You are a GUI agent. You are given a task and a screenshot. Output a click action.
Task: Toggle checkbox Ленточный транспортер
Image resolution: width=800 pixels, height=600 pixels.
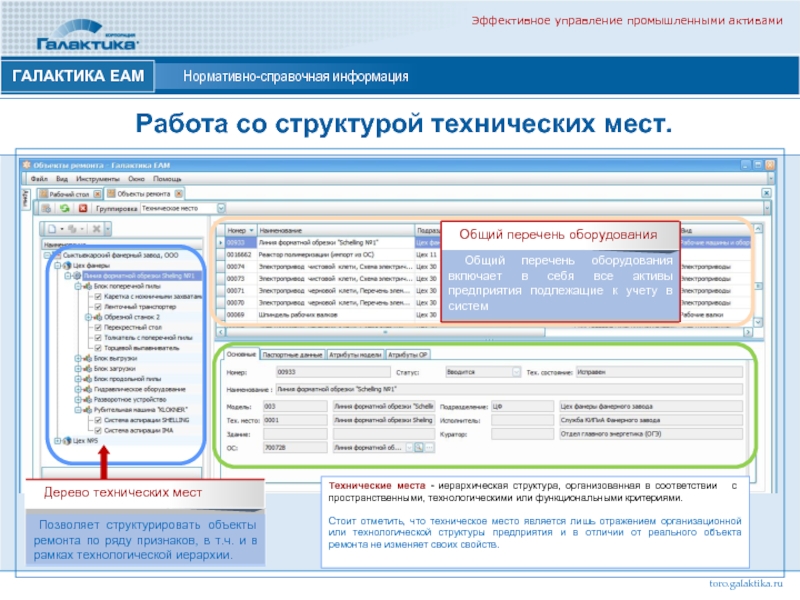(x=98, y=307)
